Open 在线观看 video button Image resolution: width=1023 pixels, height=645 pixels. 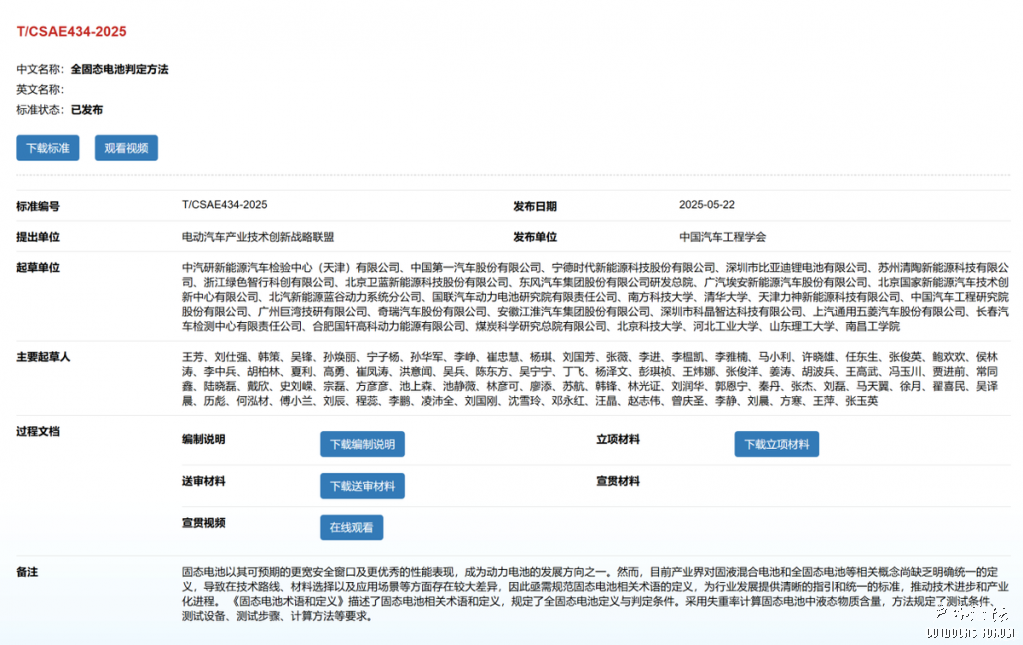click(x=351, y=528)
